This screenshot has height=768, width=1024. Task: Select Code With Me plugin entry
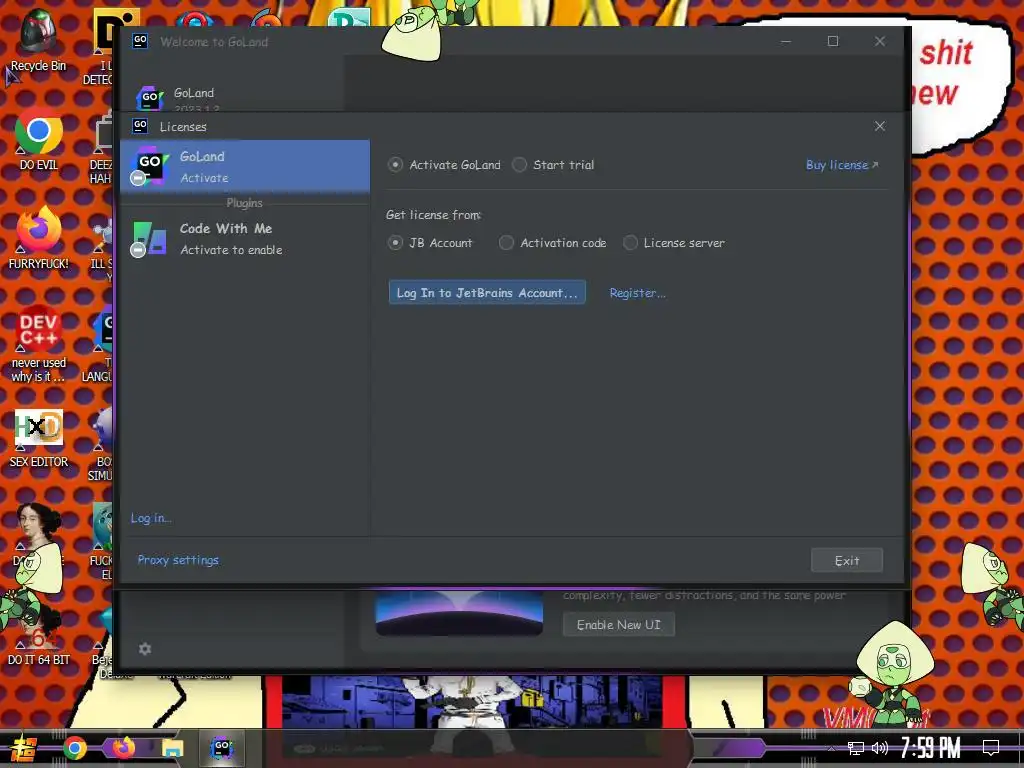pos(245,238)
